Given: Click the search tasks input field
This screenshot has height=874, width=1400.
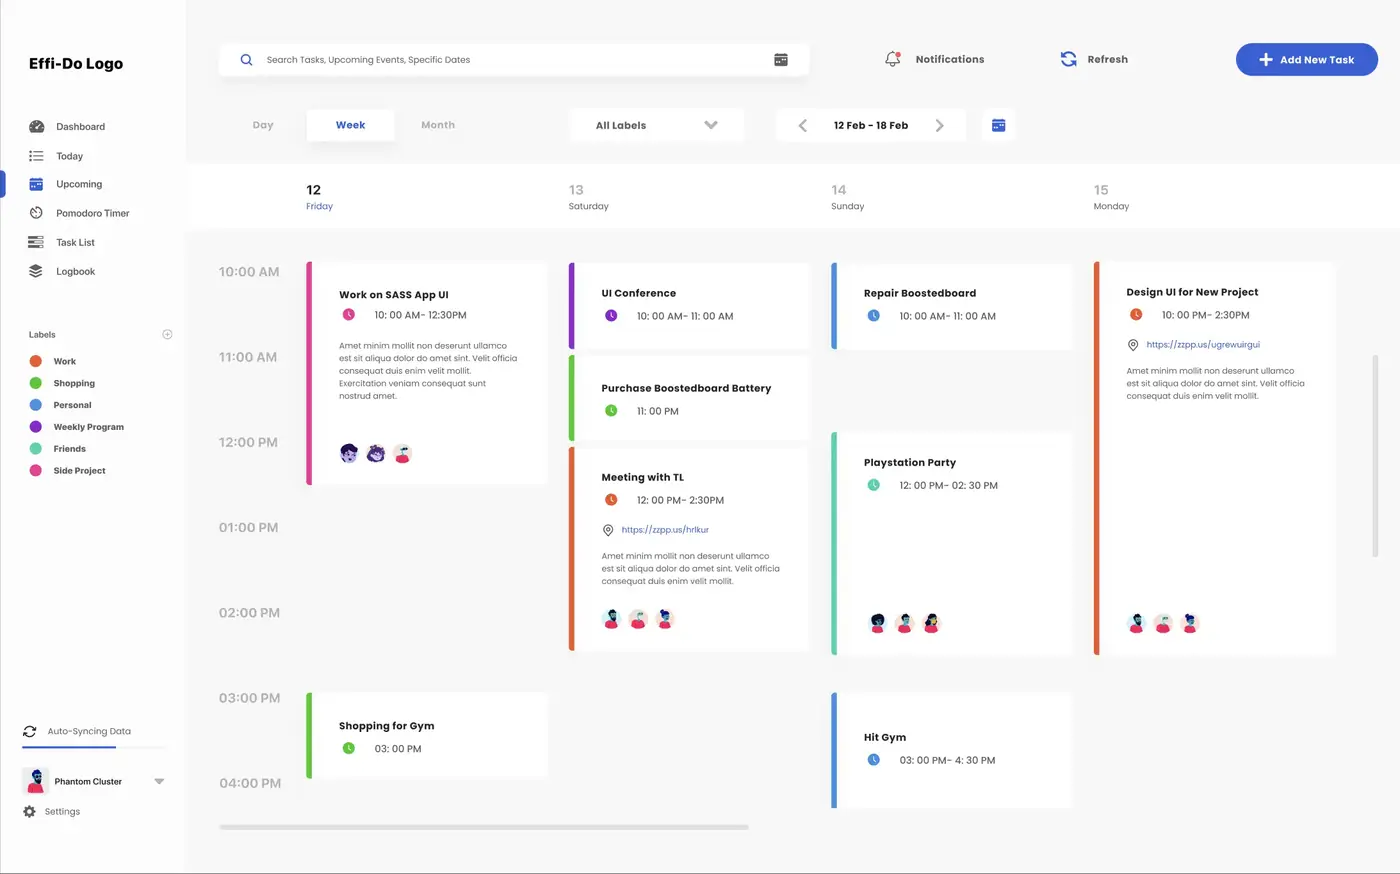Looking at the screenshot, I should (513, 60).
